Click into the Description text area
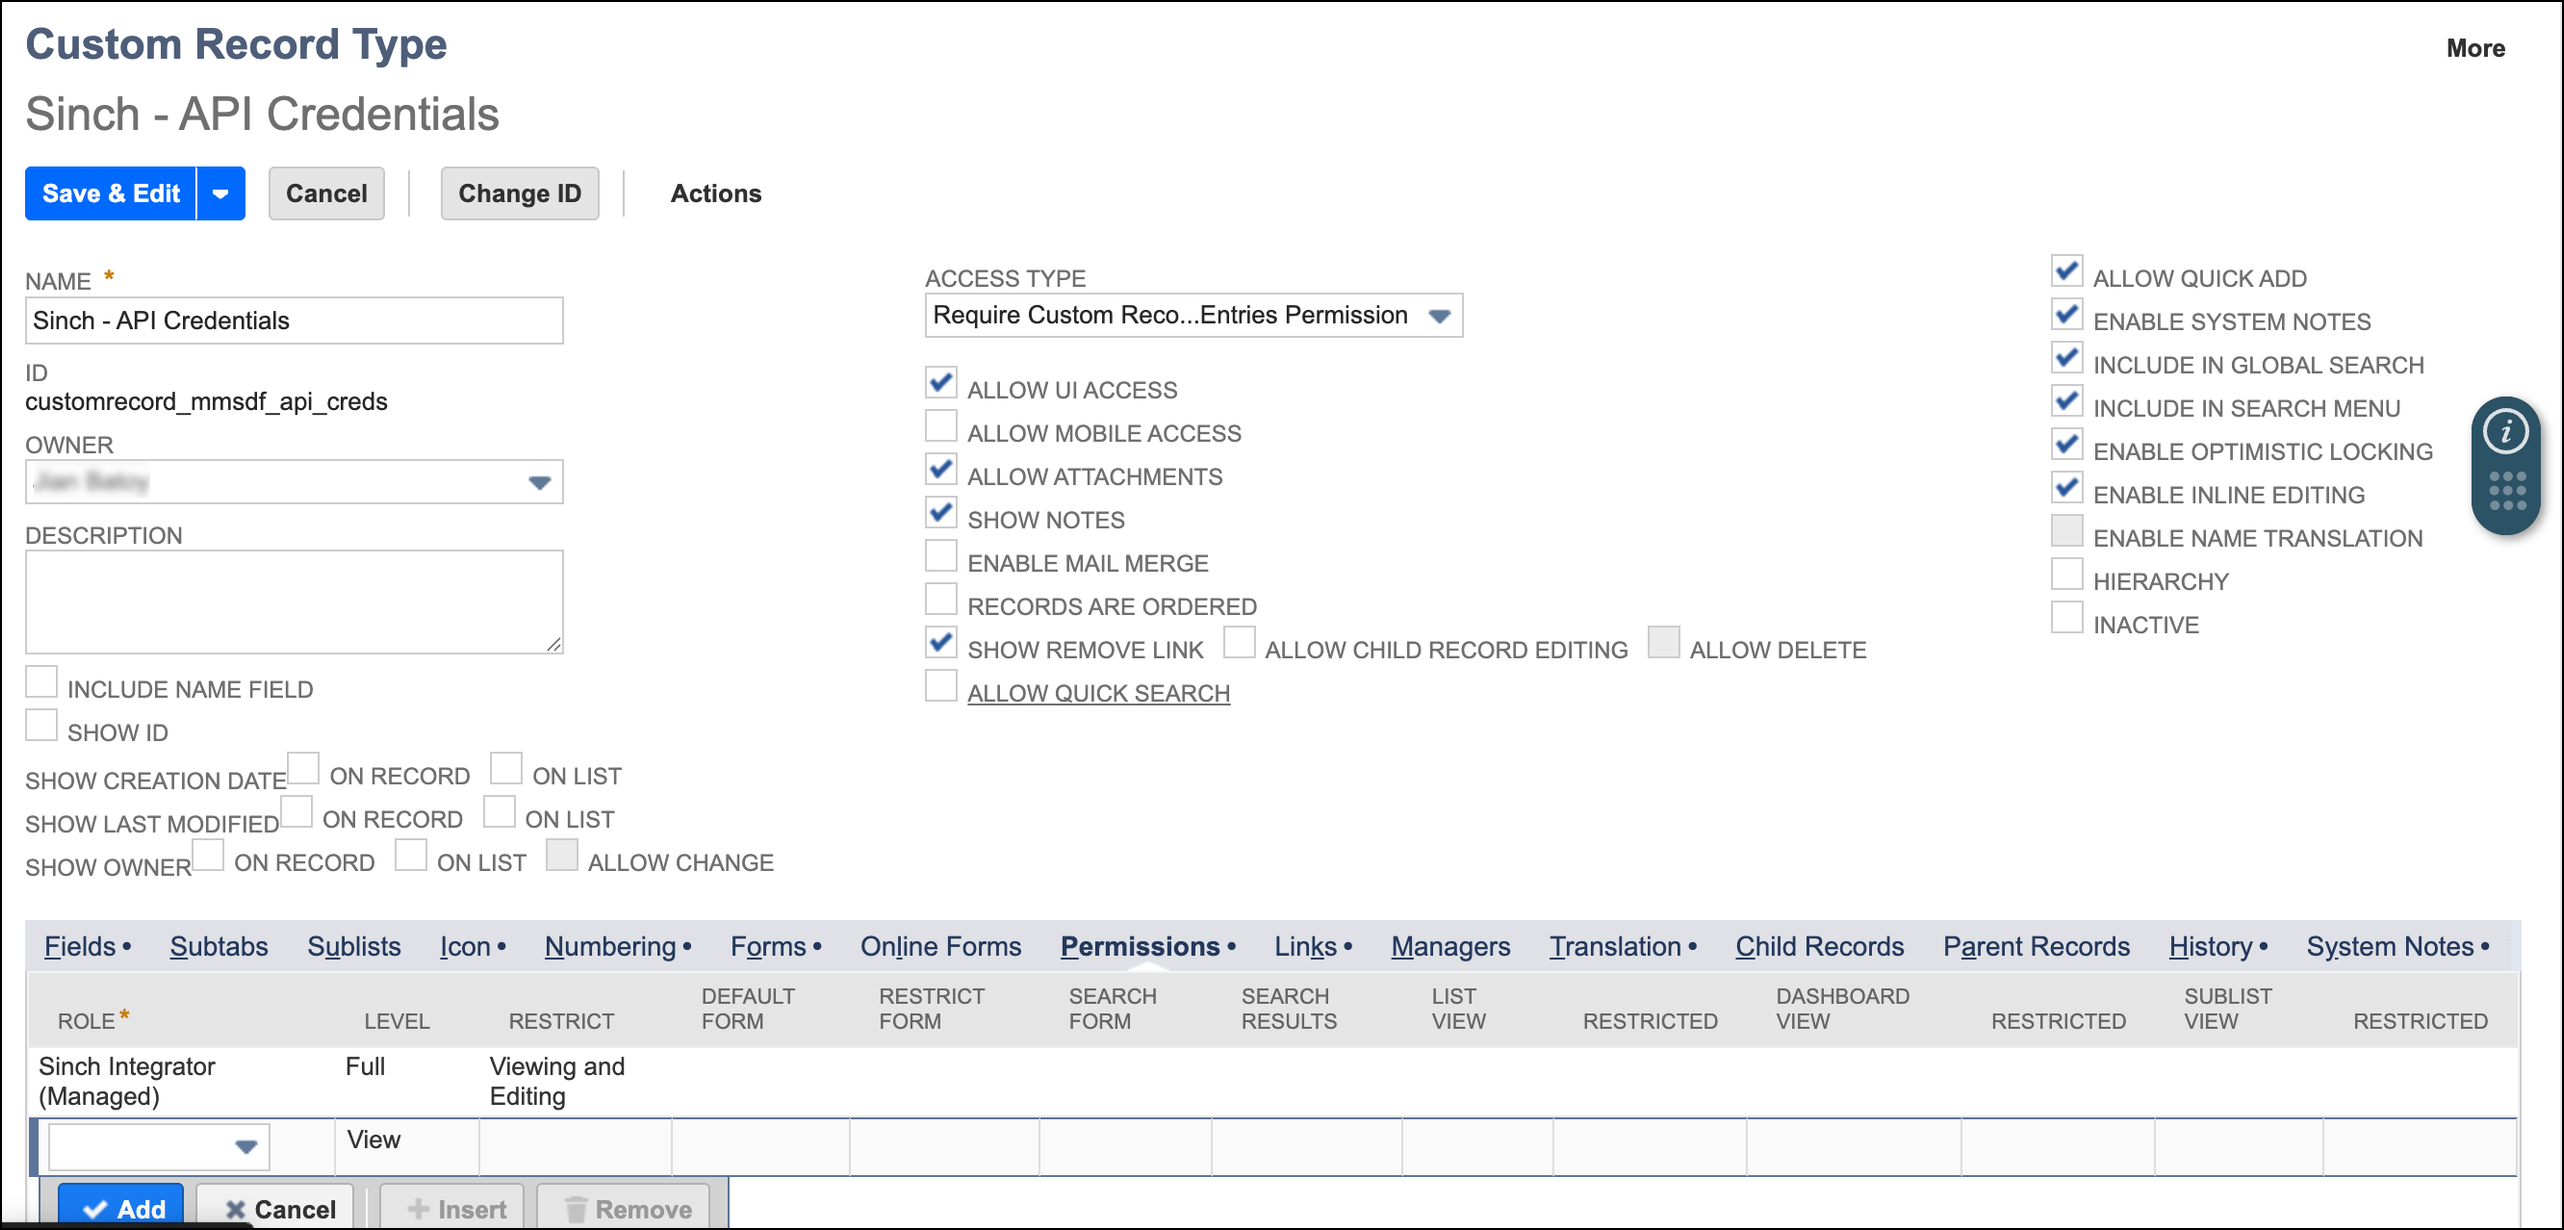2564x1230 pixels. tap(294, 602)
